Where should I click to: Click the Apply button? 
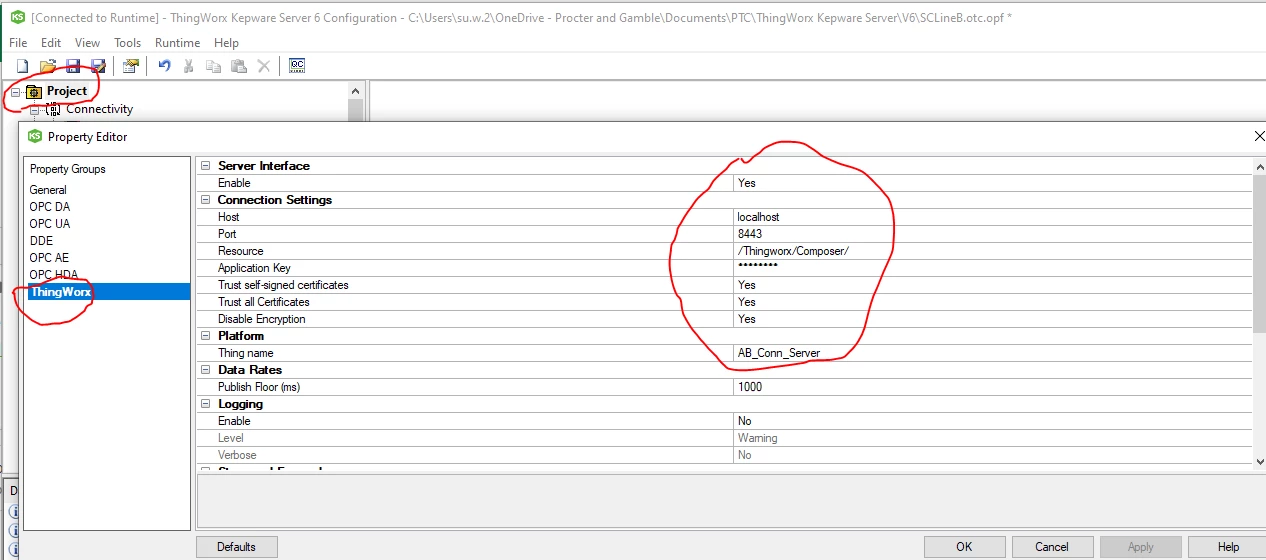coord(1140,547)
